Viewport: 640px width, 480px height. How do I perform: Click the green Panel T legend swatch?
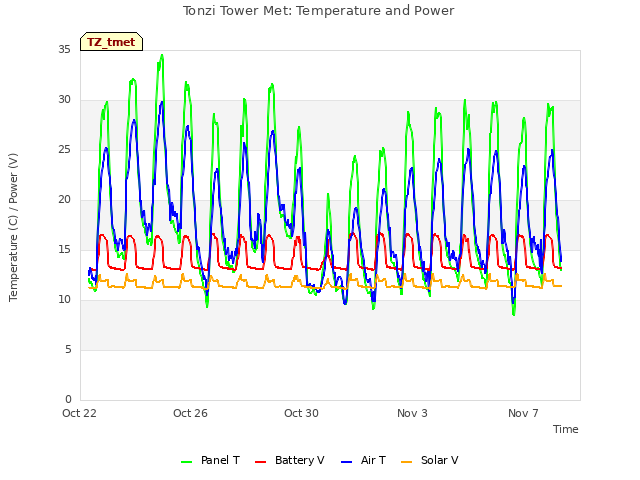[187, 462]
